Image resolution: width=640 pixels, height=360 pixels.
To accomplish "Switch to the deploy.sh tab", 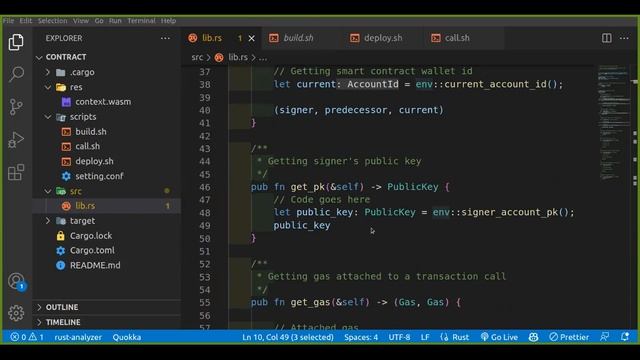I will tap(382, 38).
